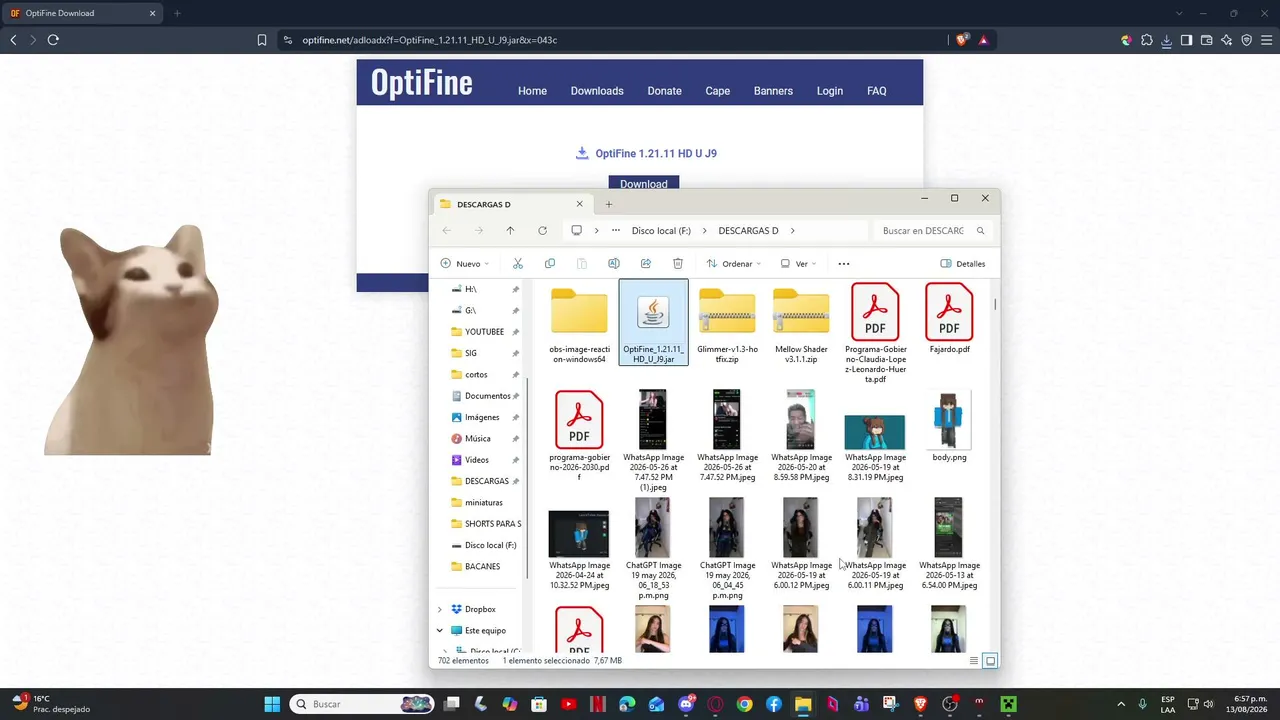Image resolution: width=1280 pixels, height=720 pixels.
Task: Click the Explorer file list vertical scrollbar
Action: (996, 303)
